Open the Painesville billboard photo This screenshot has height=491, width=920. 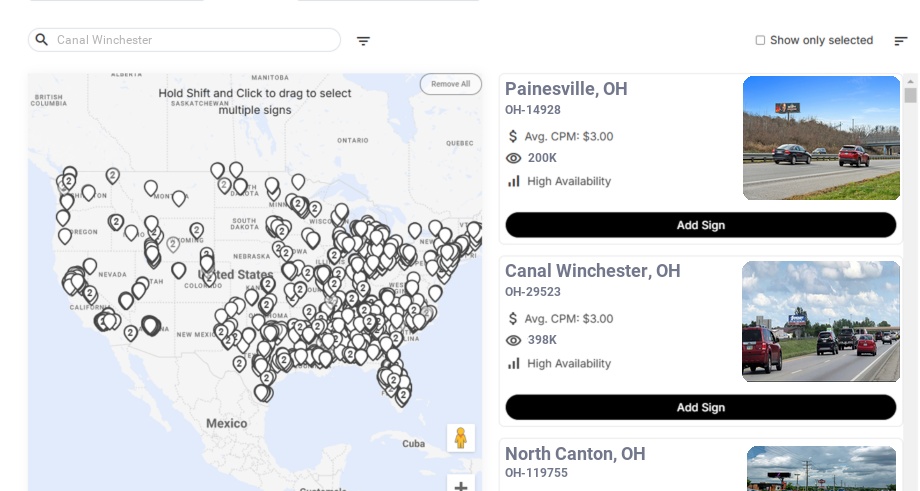[821, 138]
